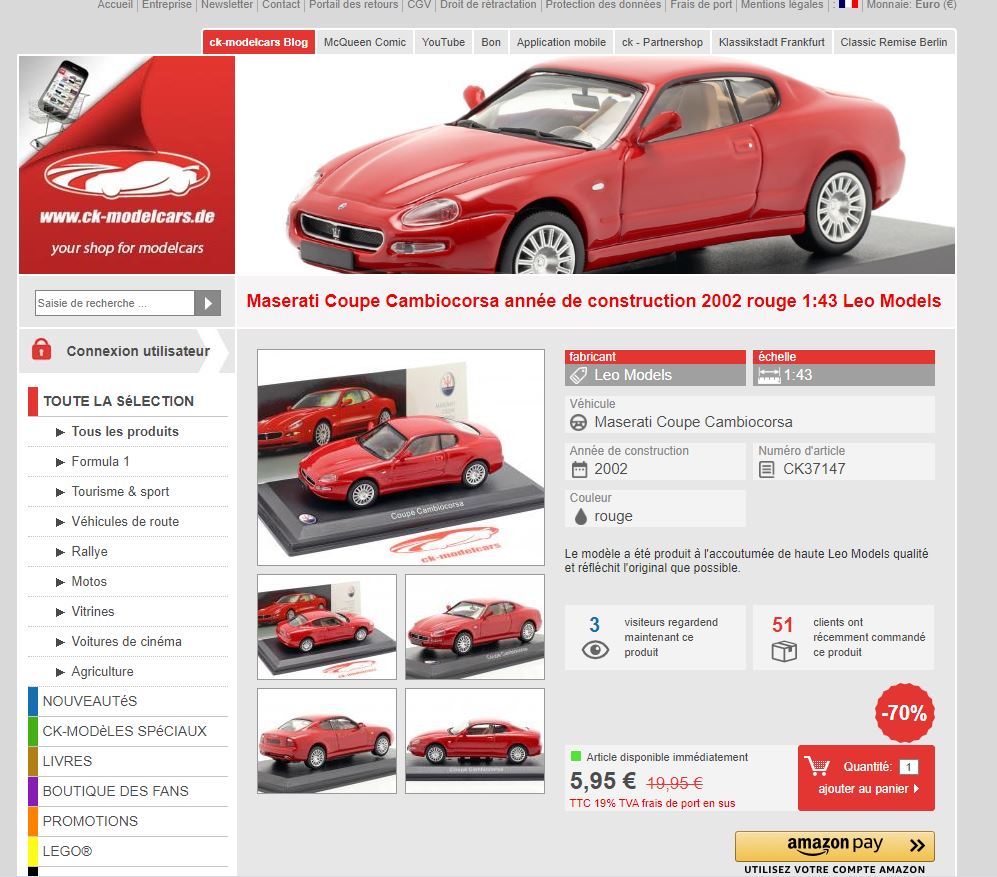
Task: Click the French flag language icon
Action: 848,4
